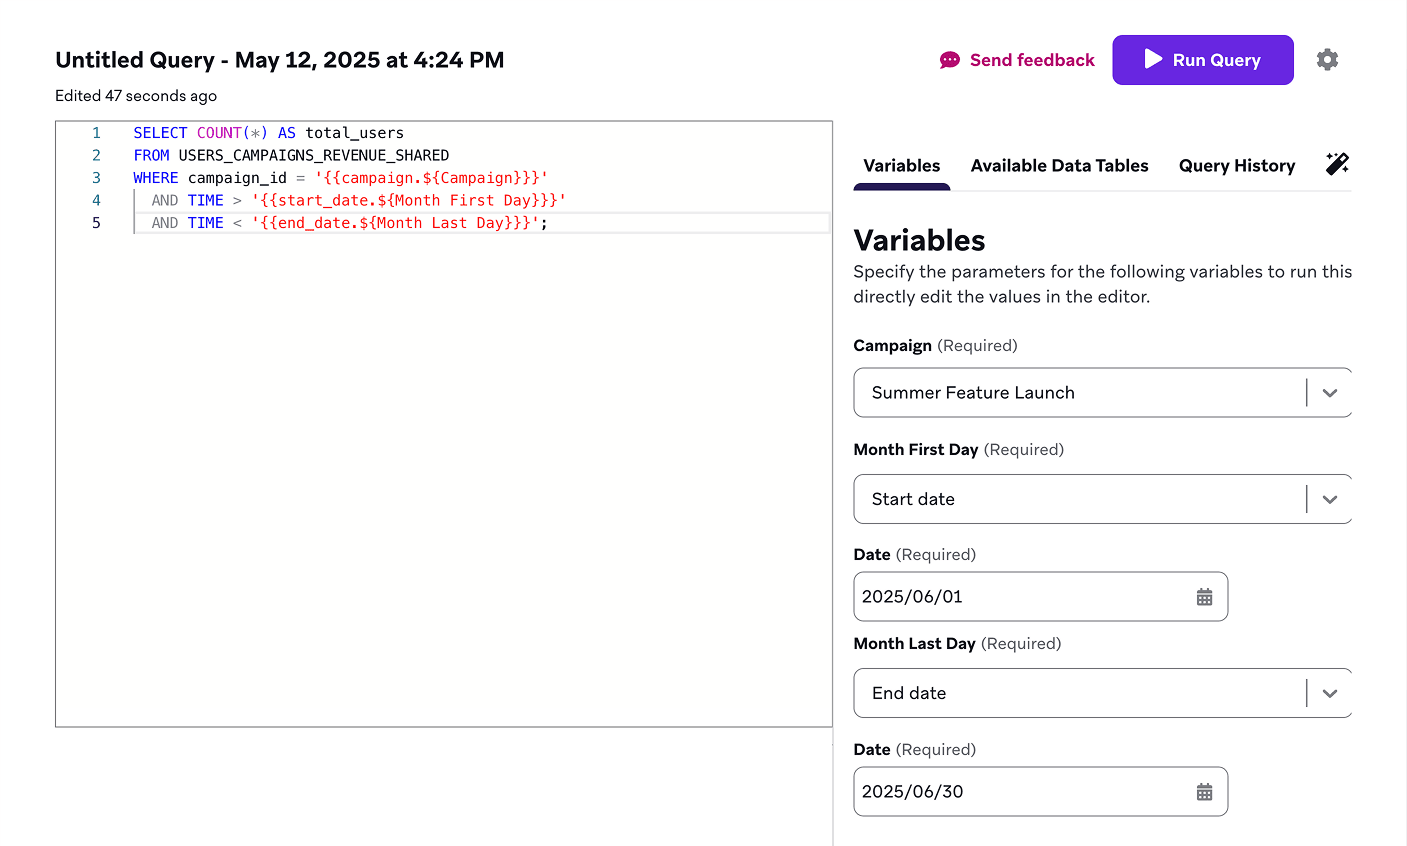Click the start date field showing 2025/06/01
Viewport: 1407px width, 846px height.
point(1020,596)
